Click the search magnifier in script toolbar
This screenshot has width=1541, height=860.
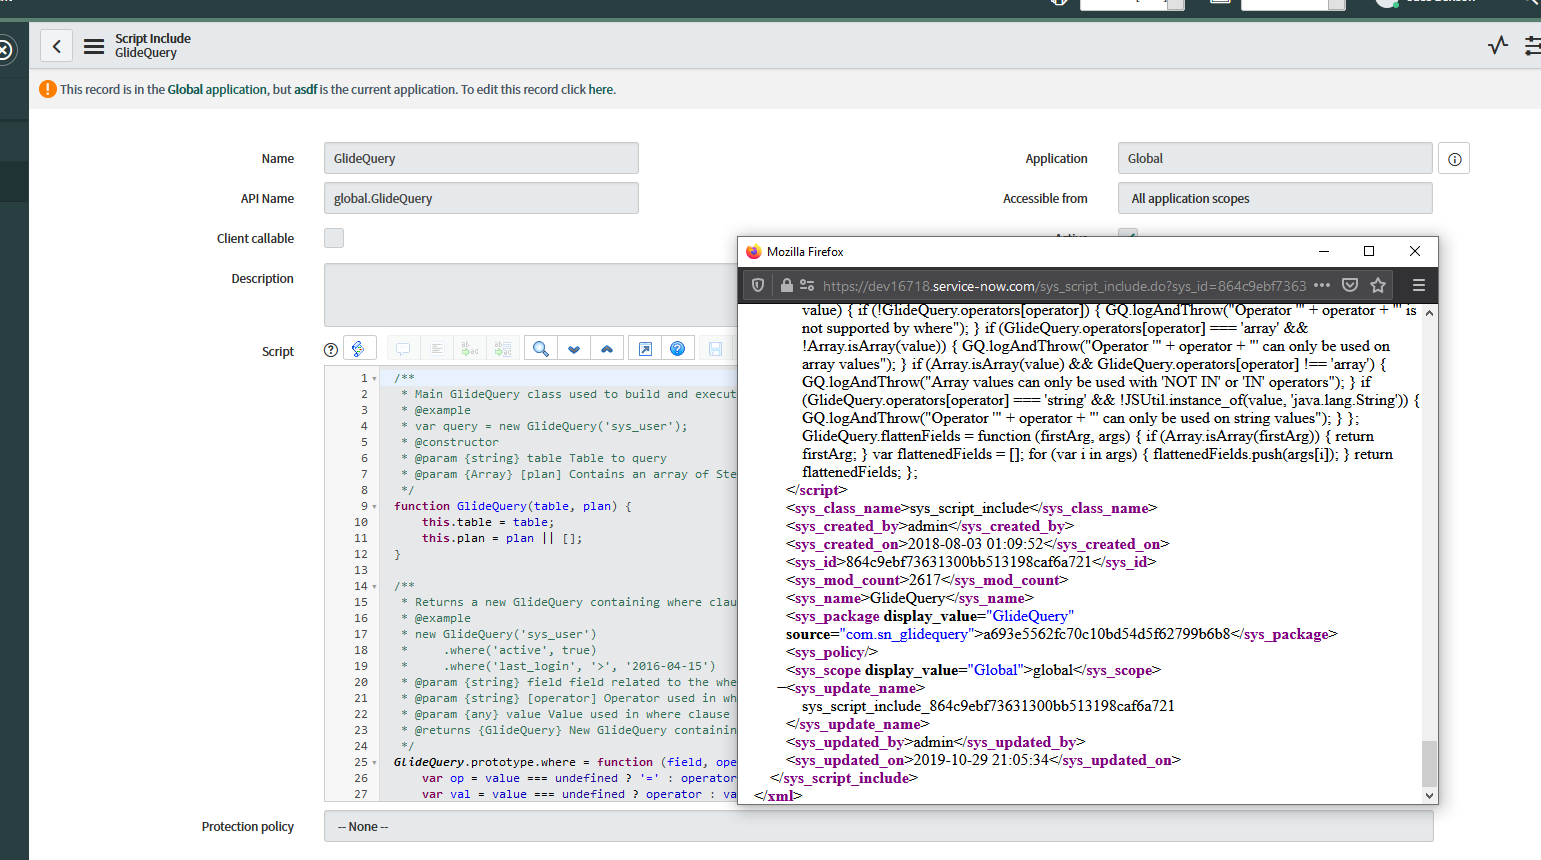(540, 349)
